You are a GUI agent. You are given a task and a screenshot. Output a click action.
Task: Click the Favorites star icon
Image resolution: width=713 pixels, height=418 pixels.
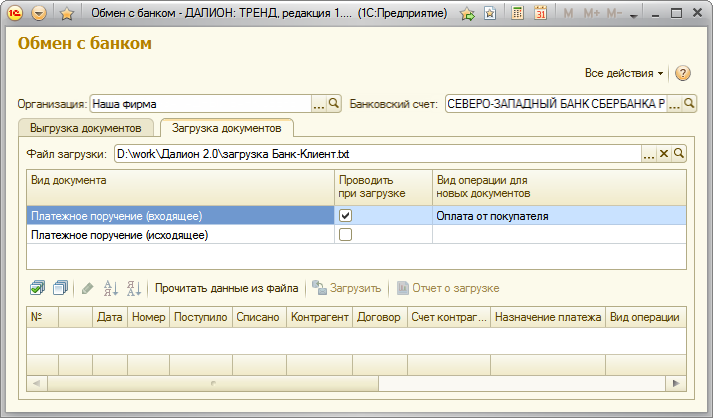[67, 14]
